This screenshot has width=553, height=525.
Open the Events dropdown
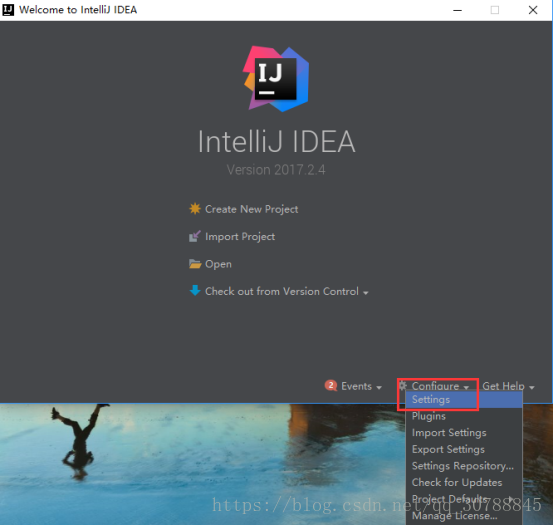[361, 386]
